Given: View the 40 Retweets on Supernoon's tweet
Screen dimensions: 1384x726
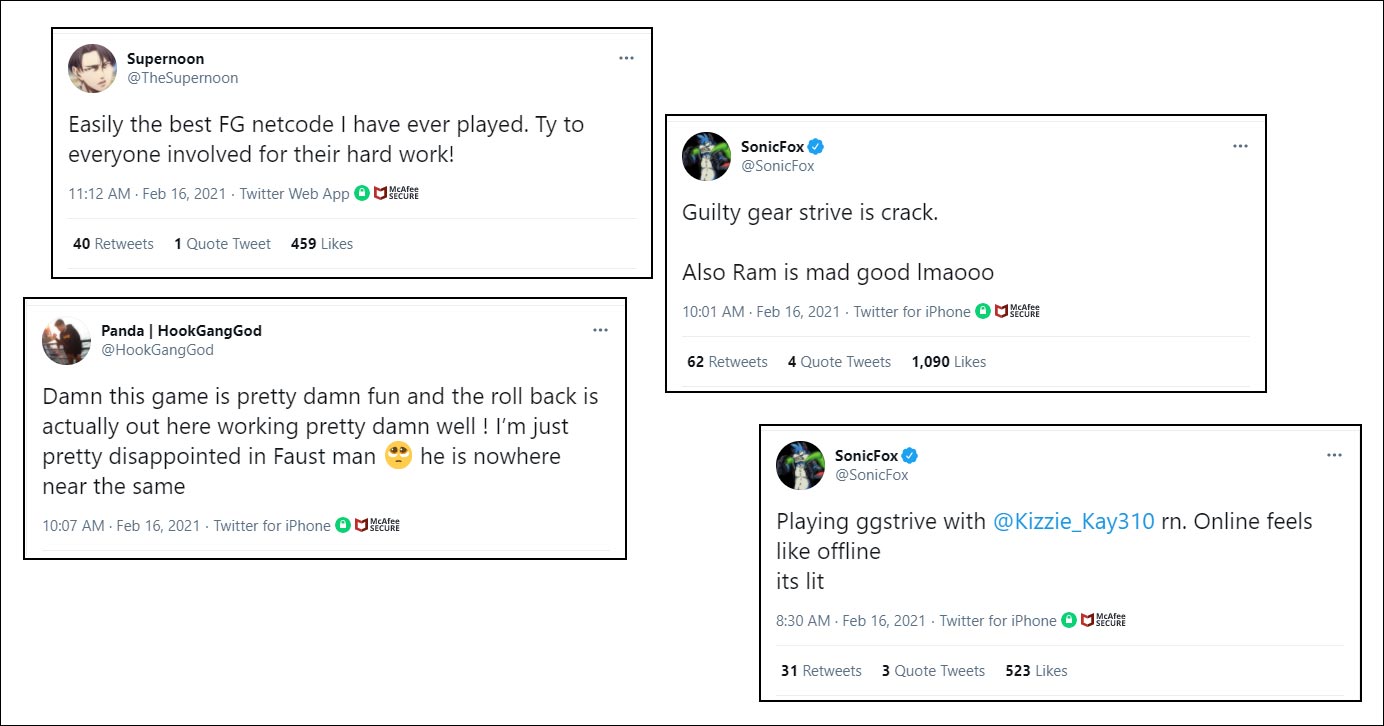Looking at the screenshot, I should point(113,244).
